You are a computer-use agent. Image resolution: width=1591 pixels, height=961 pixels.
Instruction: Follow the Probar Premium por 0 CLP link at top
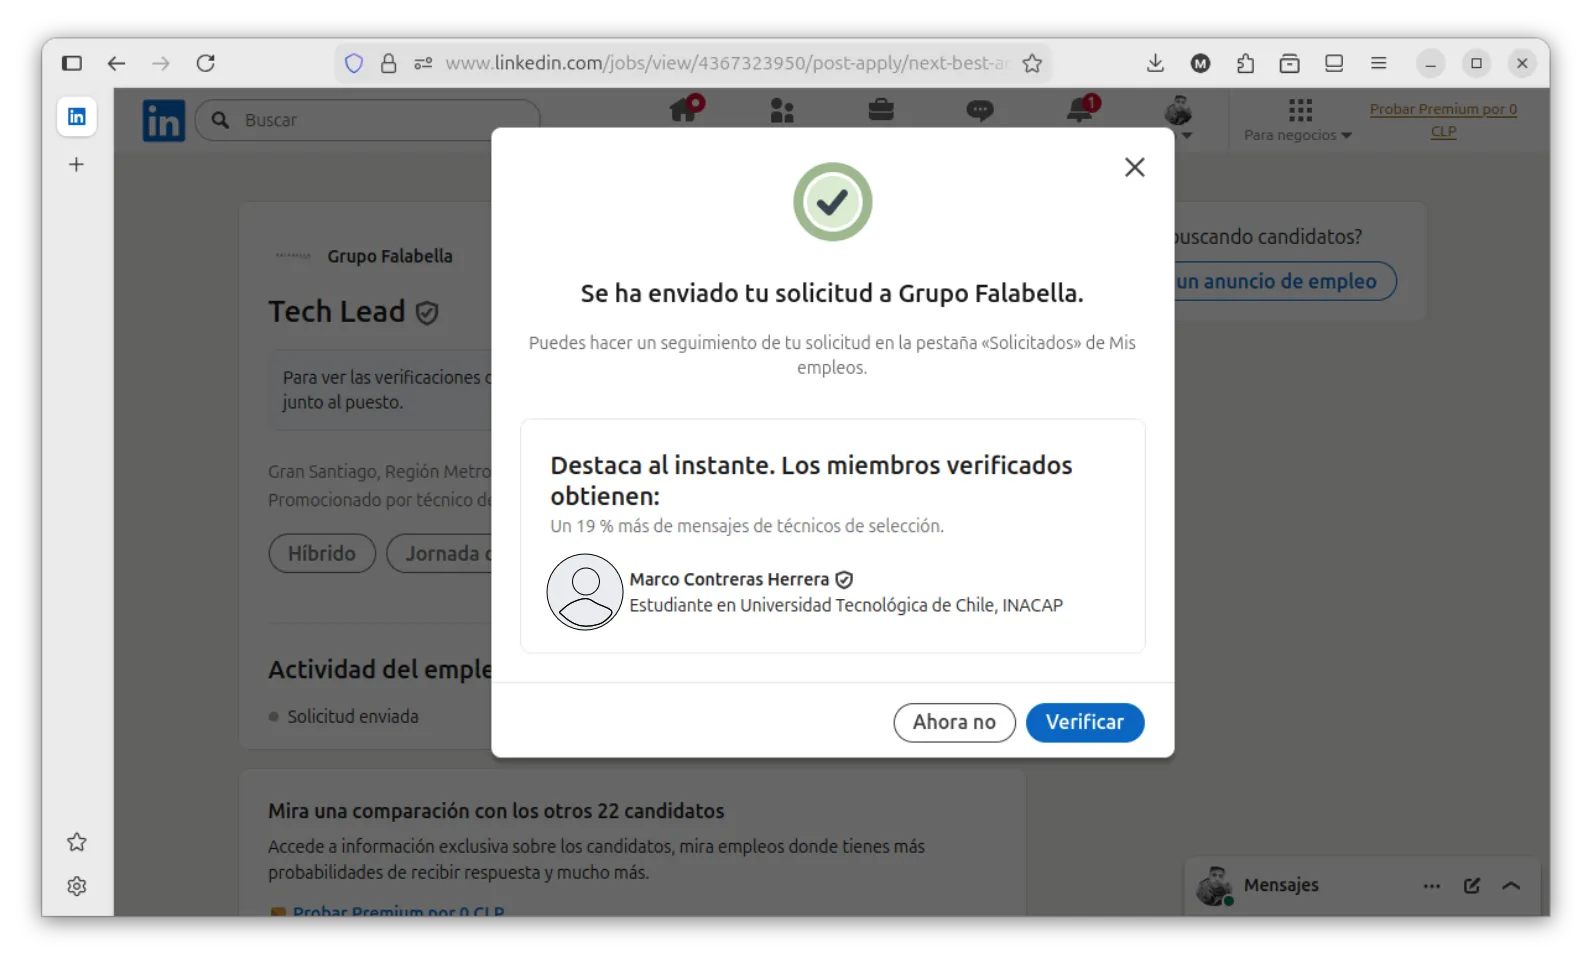(x=1443, y=120)
